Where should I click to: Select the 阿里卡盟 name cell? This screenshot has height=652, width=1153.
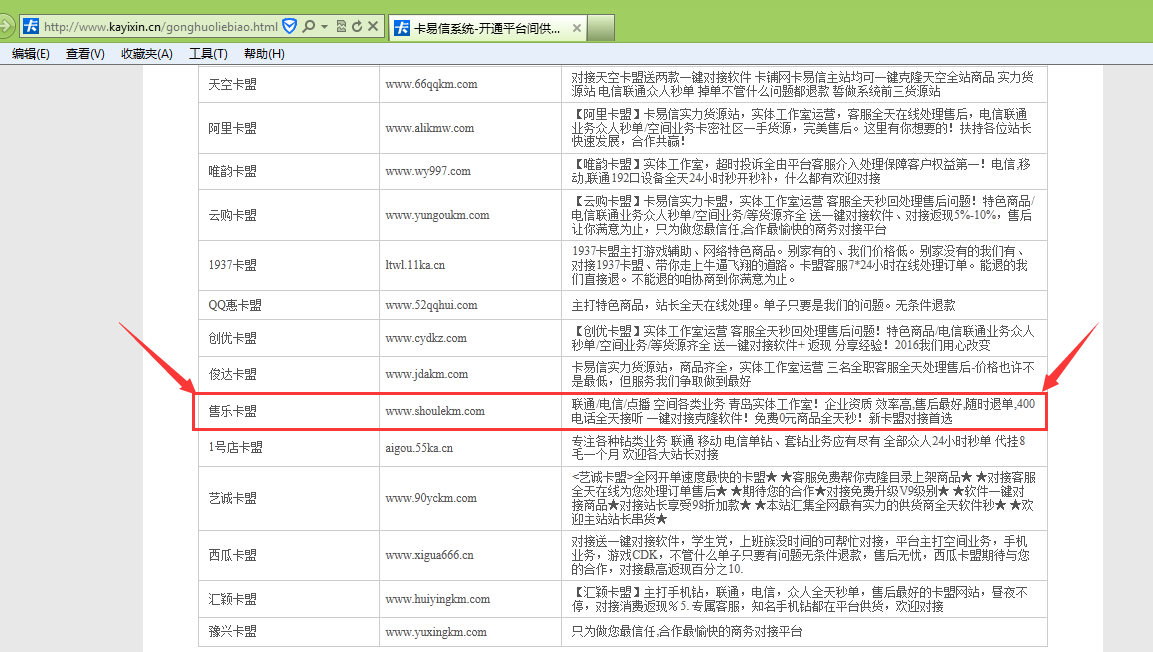[289, 128]
